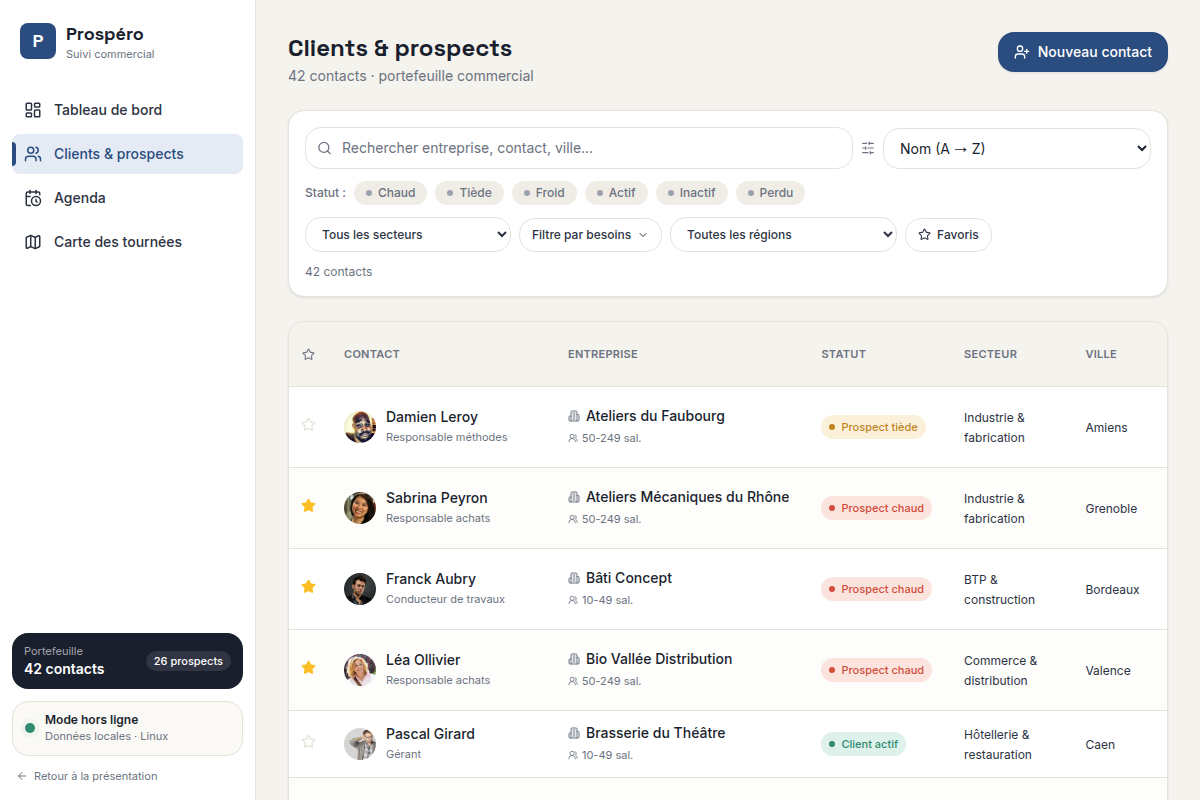Open the Tous les secteurs dropdown

click(x=408, y=235)
